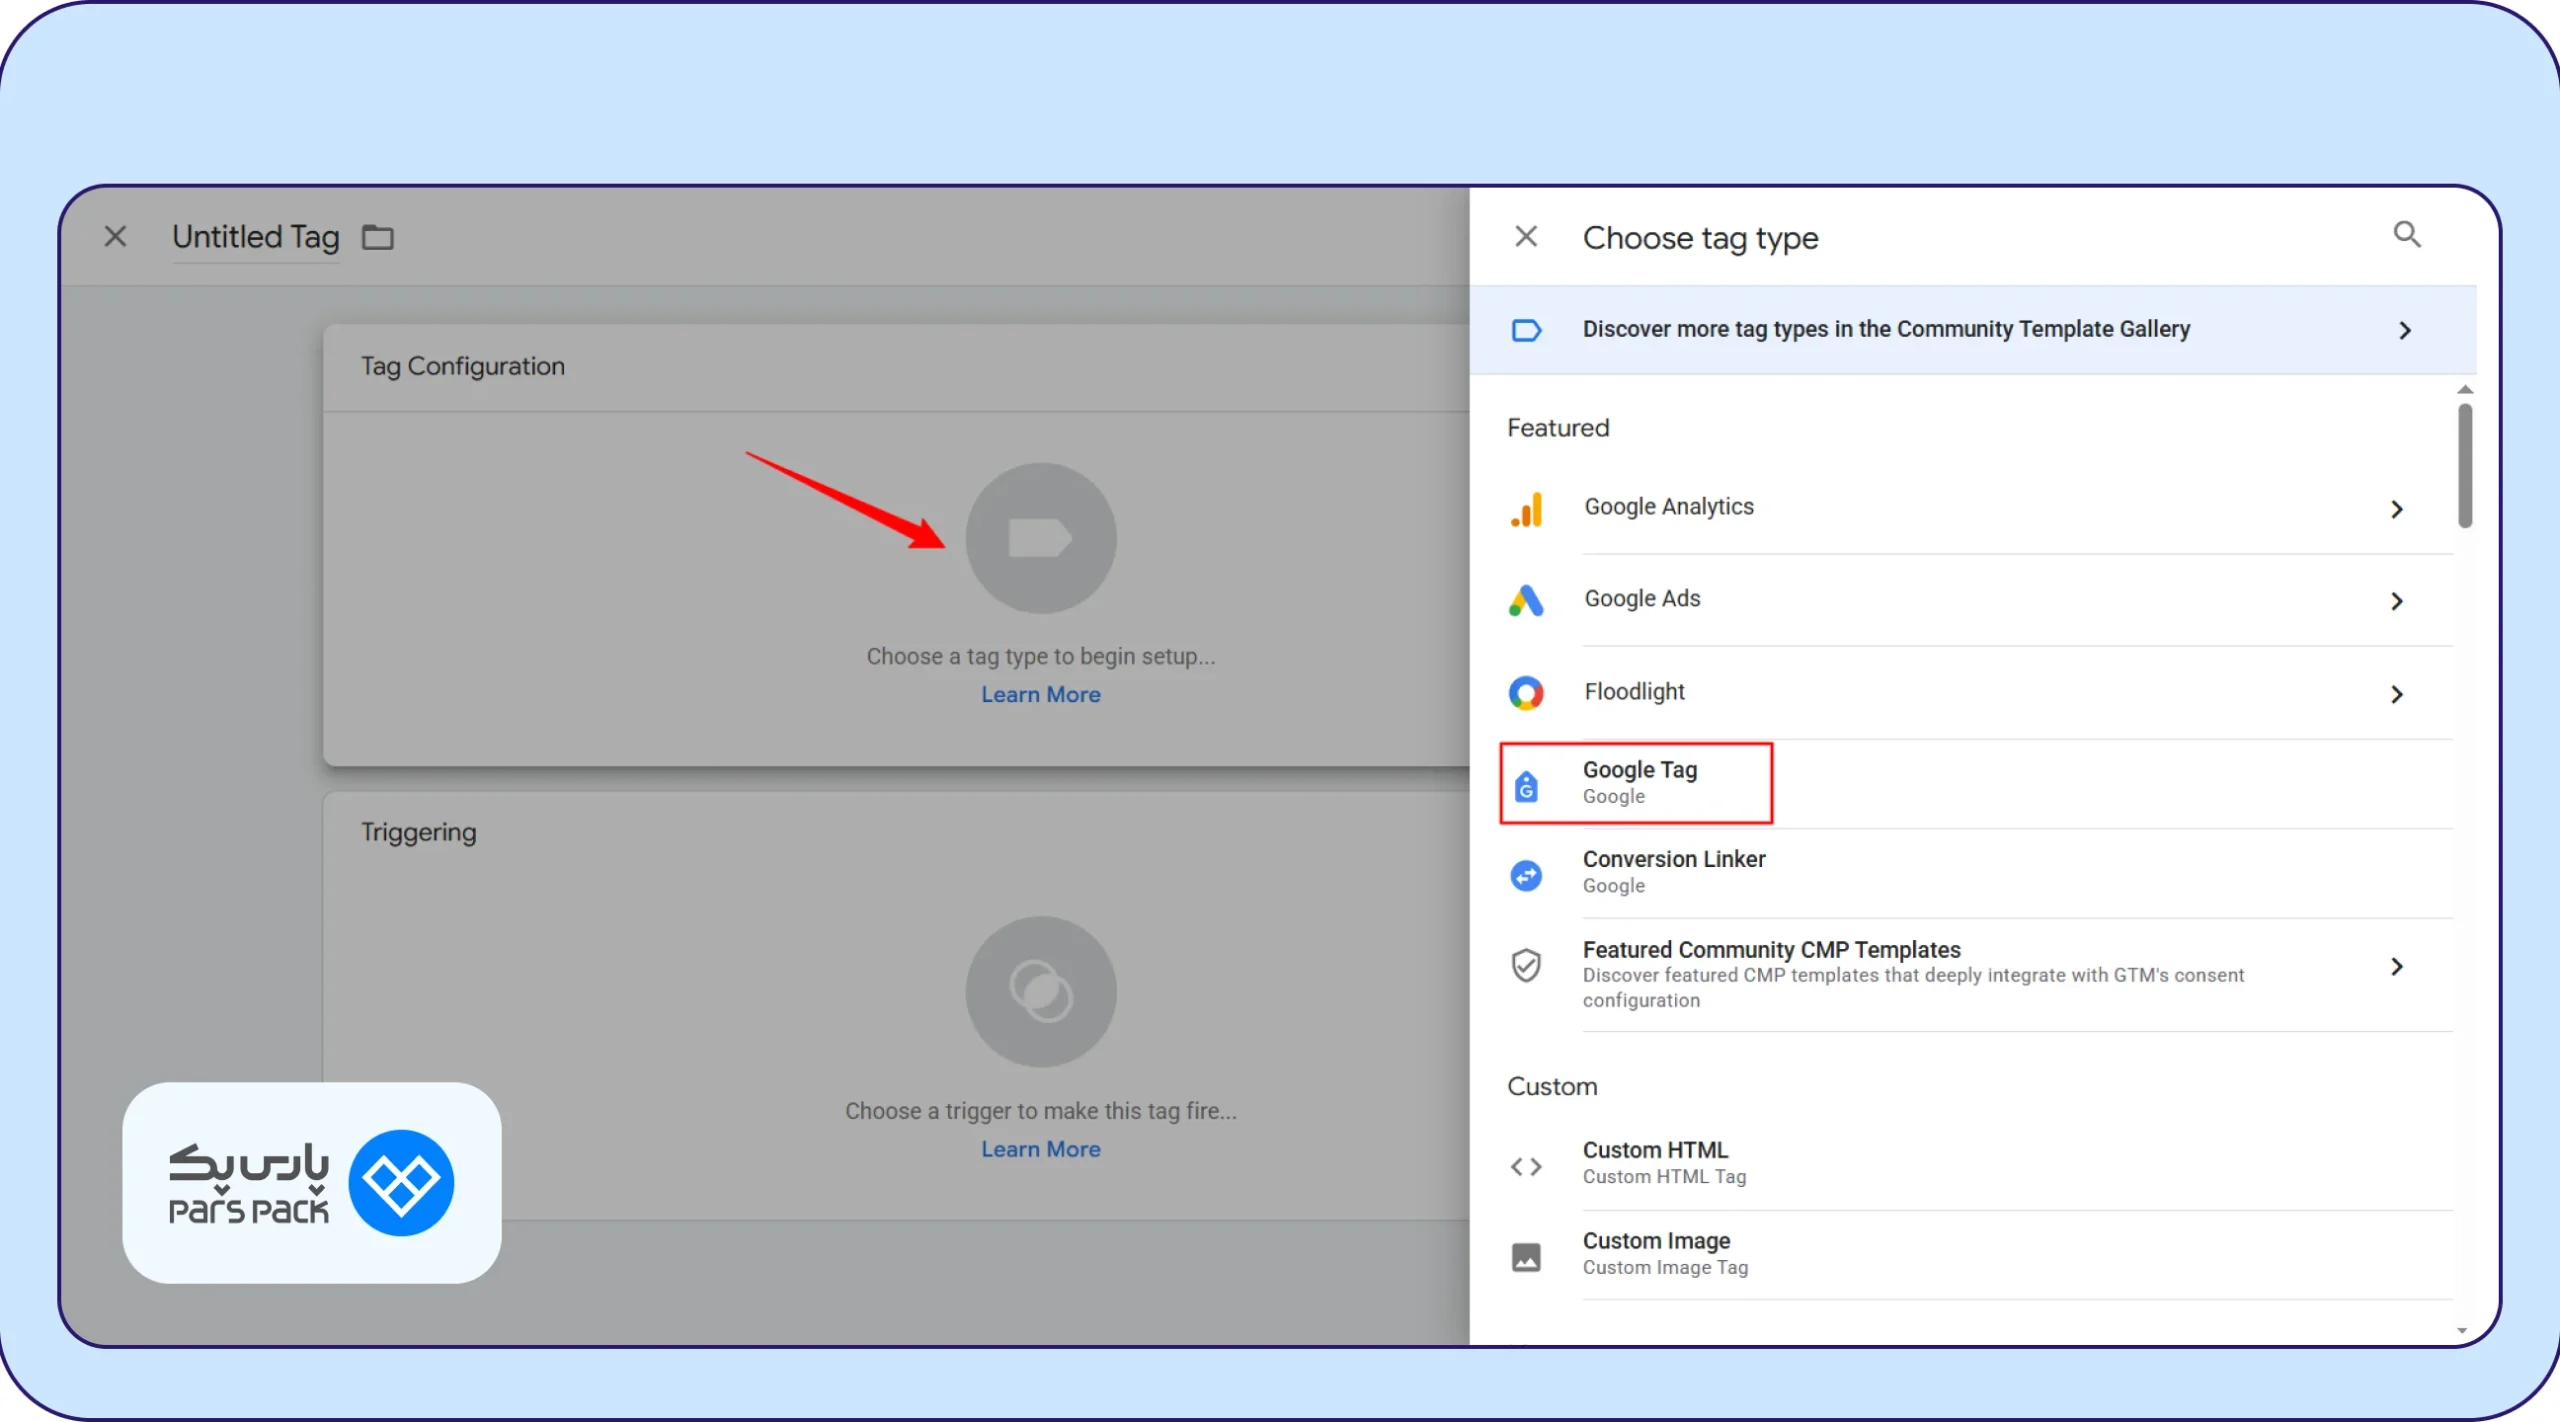Click 'Choose a tag type to begin setup...' text

1040,657
